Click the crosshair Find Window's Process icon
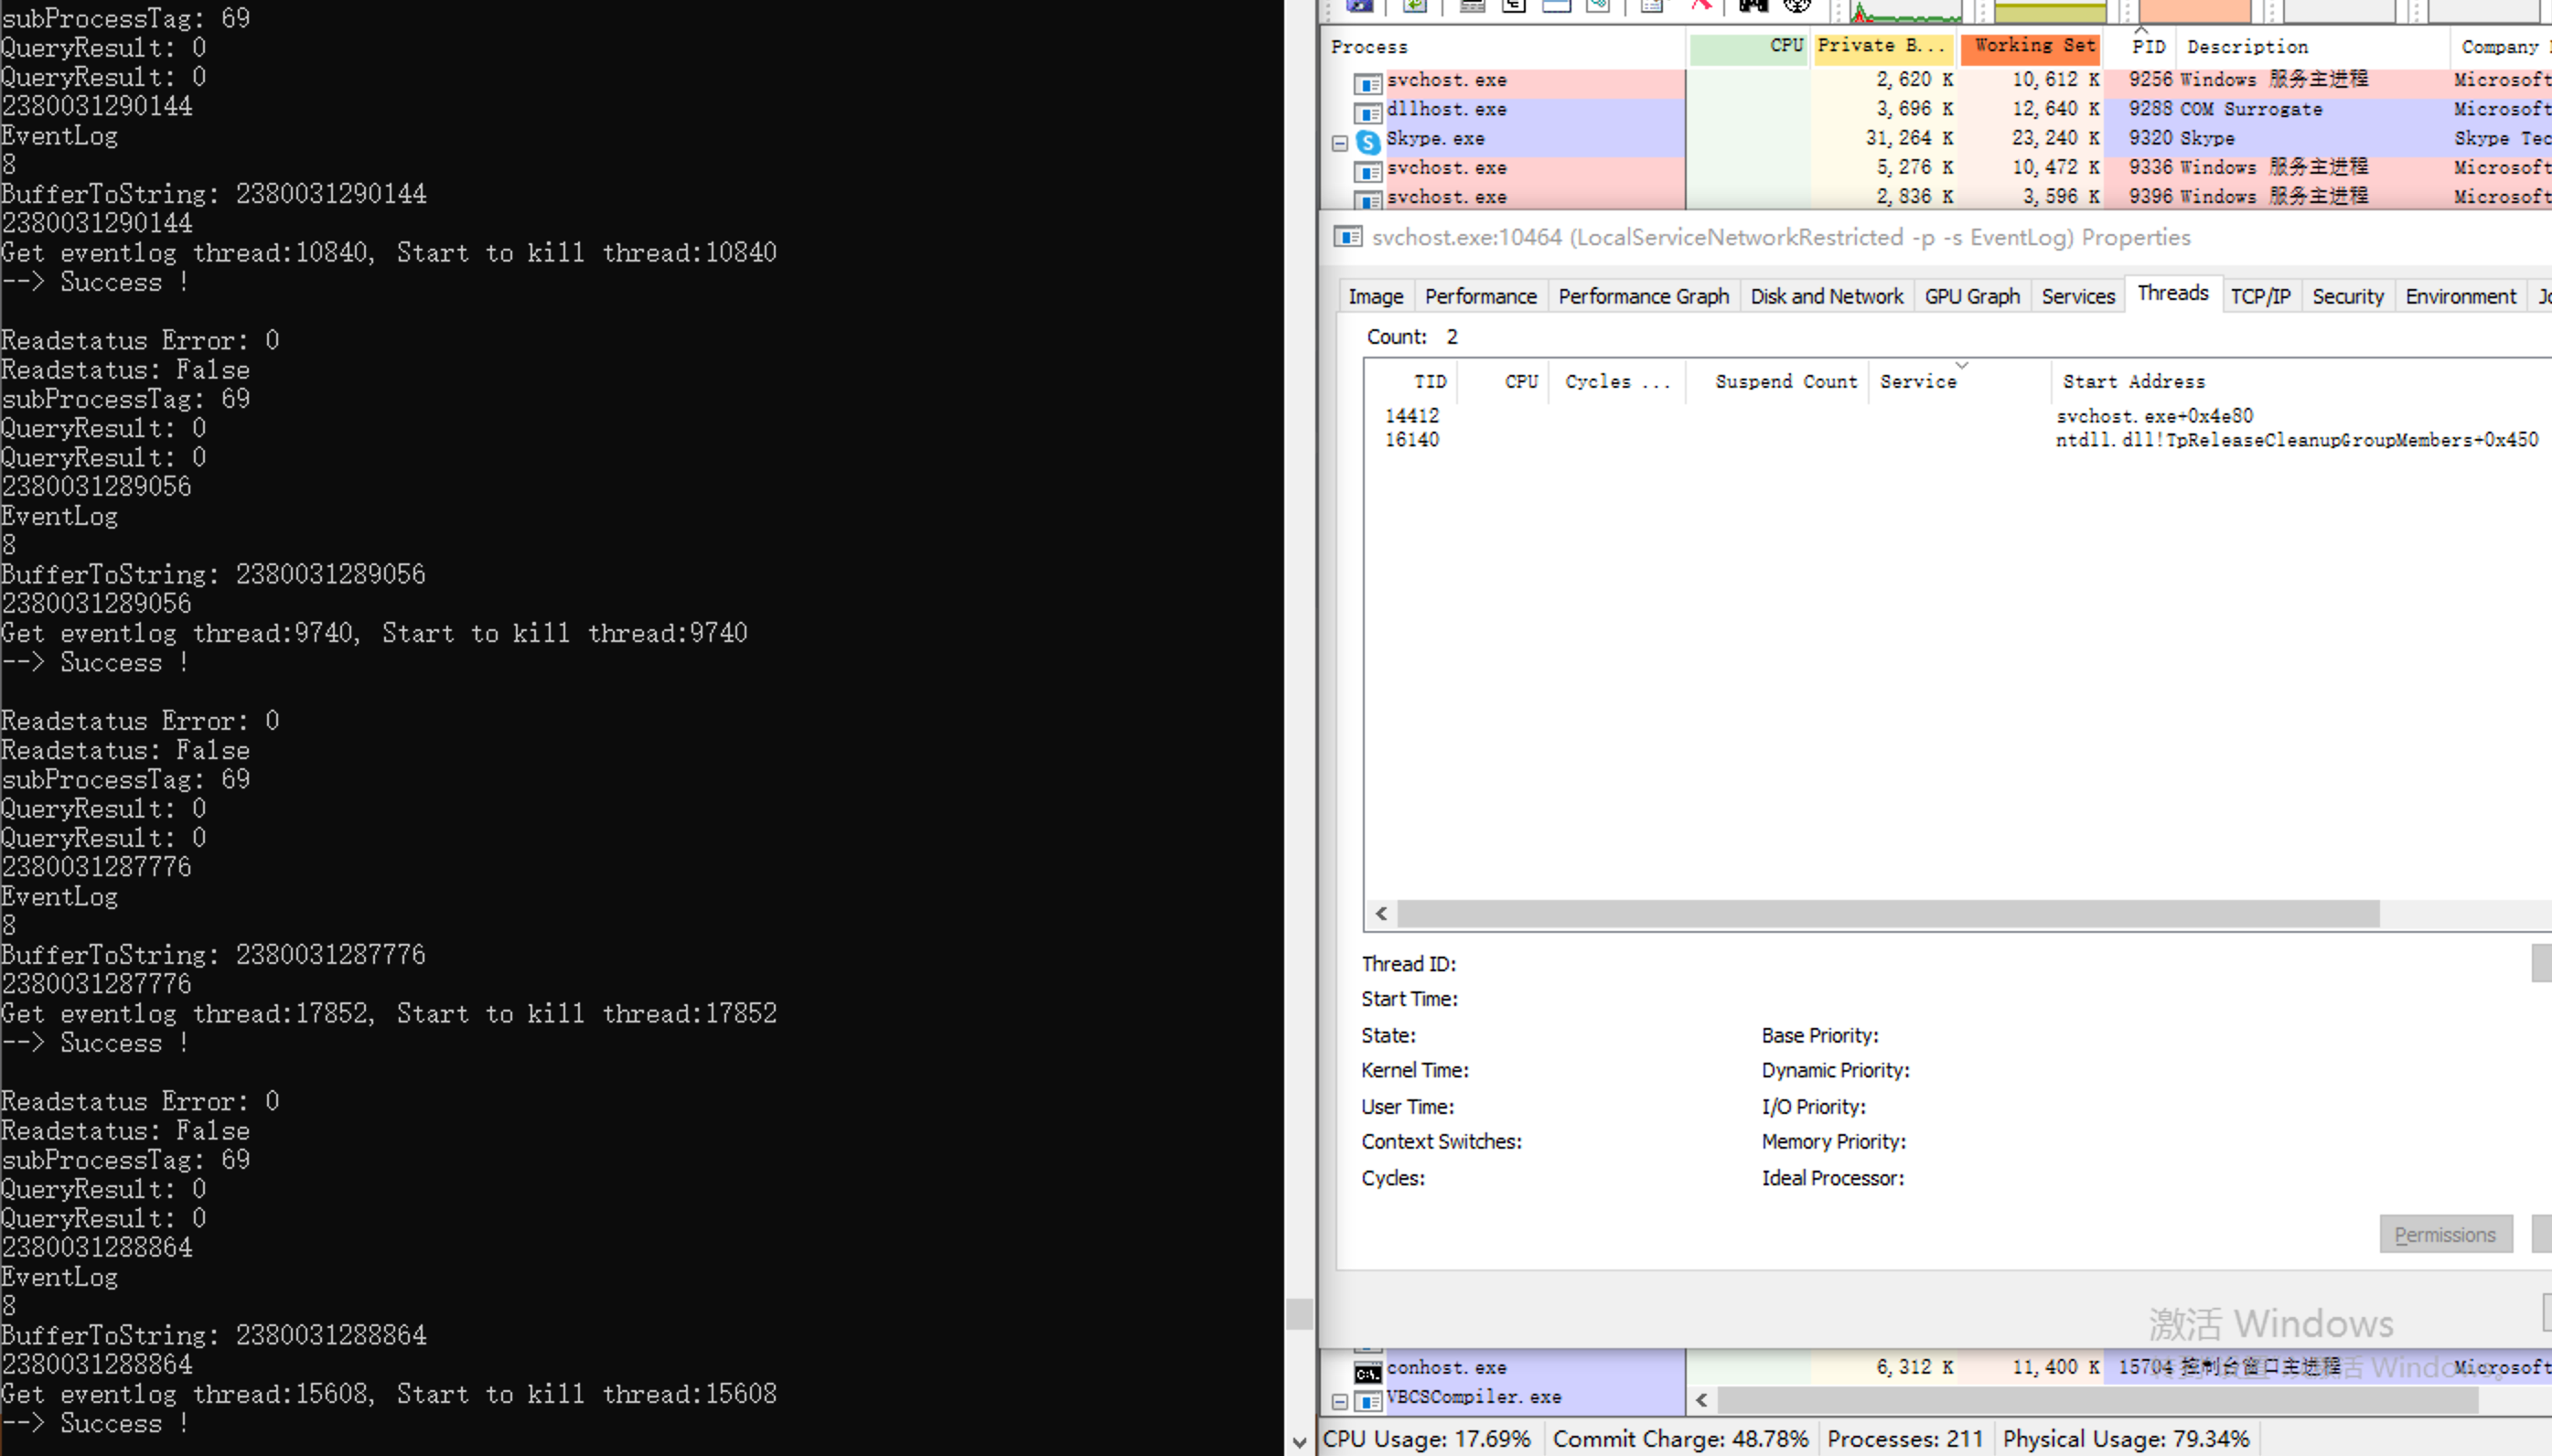This screenshot has width=2552, height=1456. click(1797, 5)
